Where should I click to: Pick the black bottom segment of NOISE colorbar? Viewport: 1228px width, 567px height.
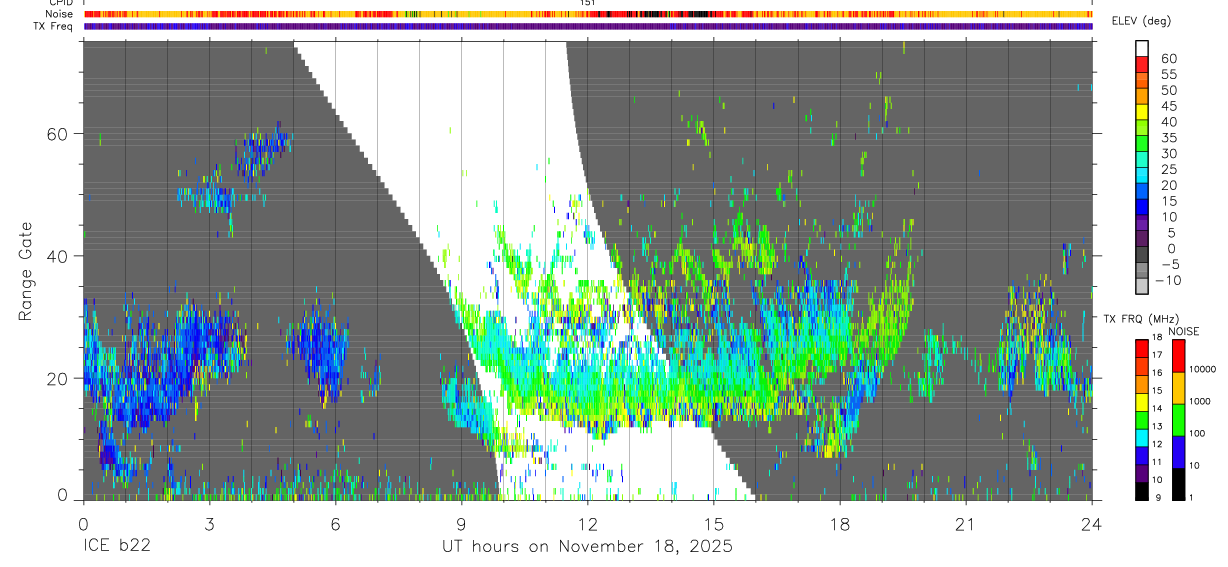1178,483
